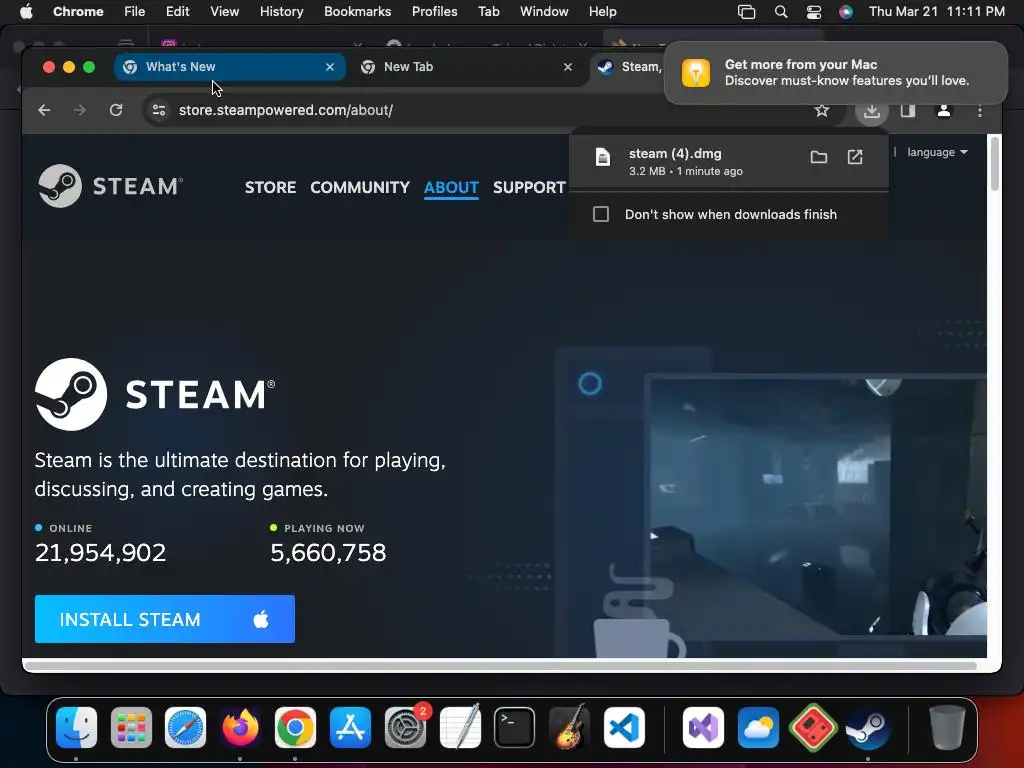Launch Firefox from the Dock
The width and height of the screenshot is (1024, 768).
pyautogui.click(x=240, y=728)
